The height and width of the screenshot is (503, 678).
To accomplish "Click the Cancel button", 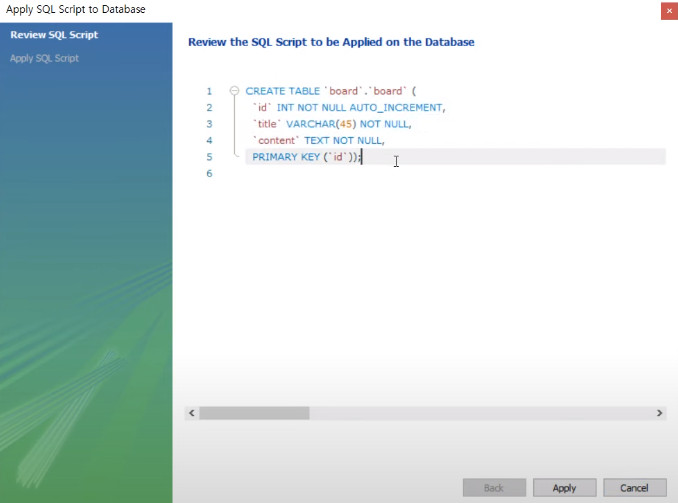I will 634,488.
